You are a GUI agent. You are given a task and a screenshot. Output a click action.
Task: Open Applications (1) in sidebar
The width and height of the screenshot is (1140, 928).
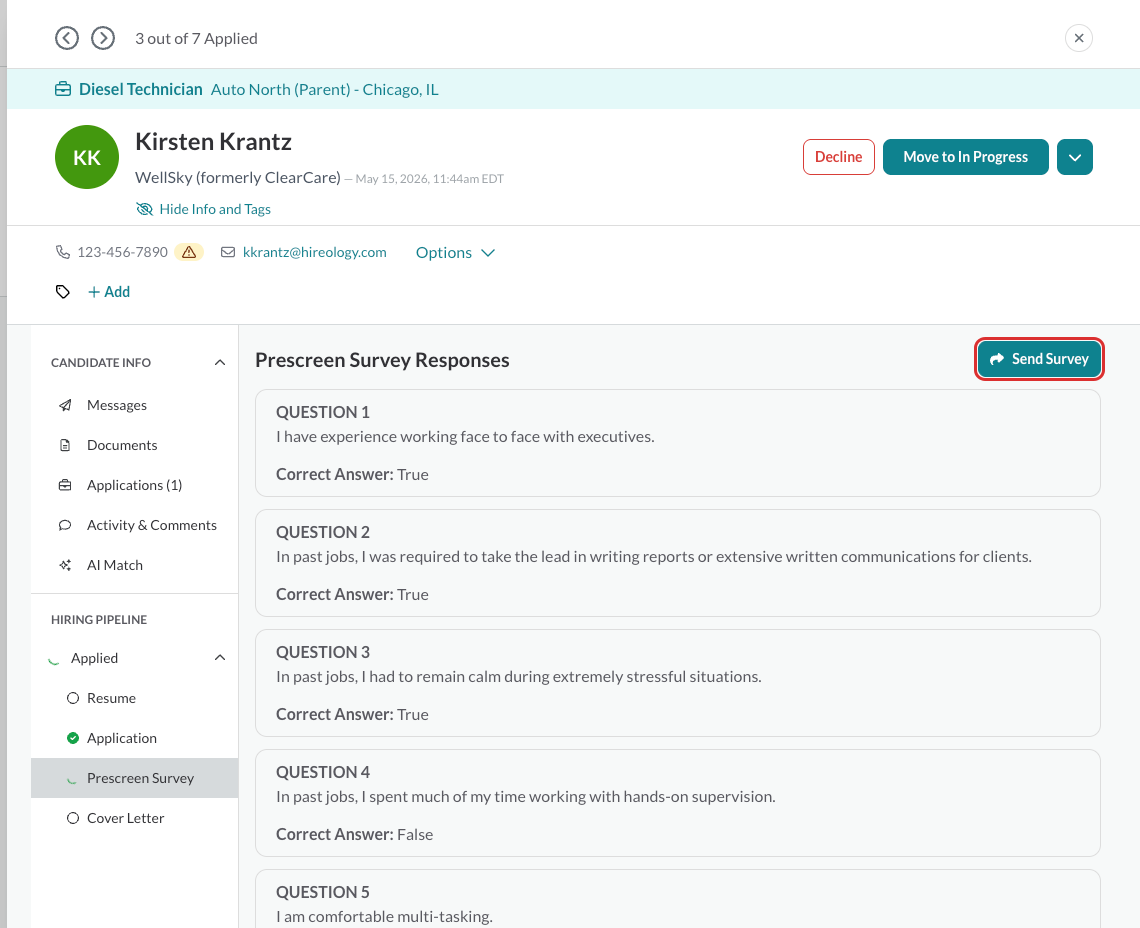tap(135, 485)
